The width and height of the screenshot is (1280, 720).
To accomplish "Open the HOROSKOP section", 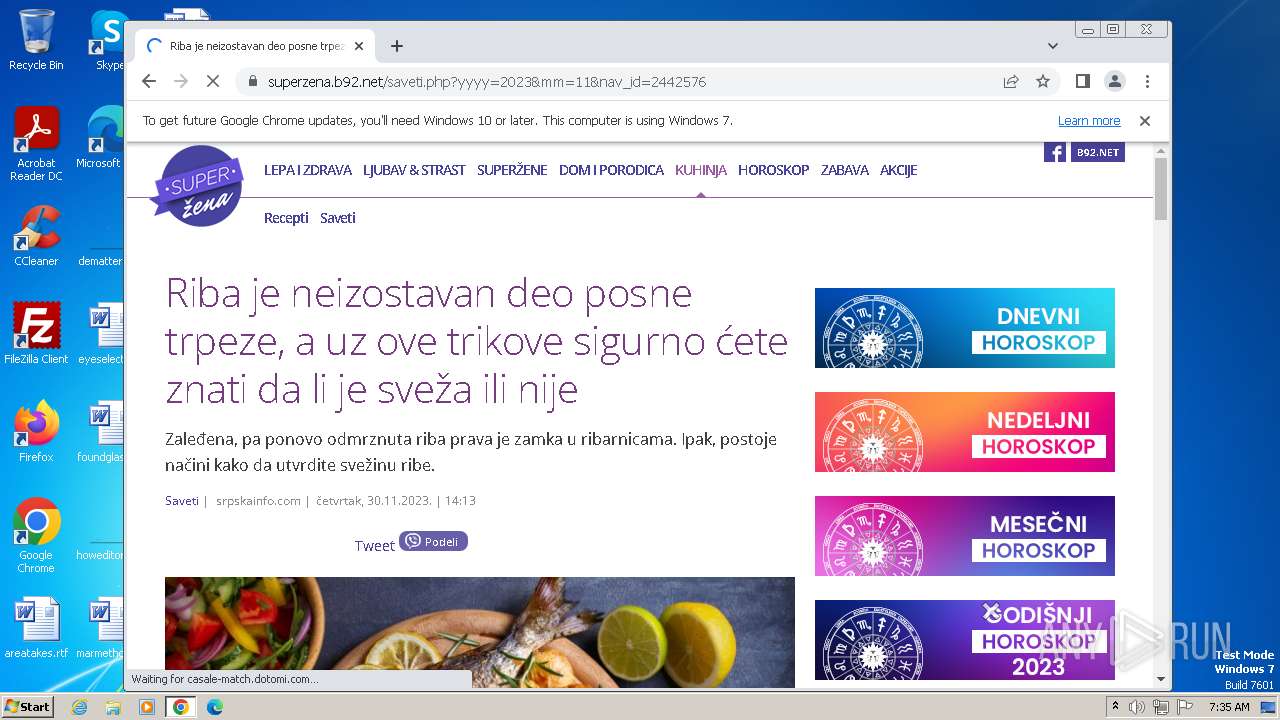I will click(773, 170).
